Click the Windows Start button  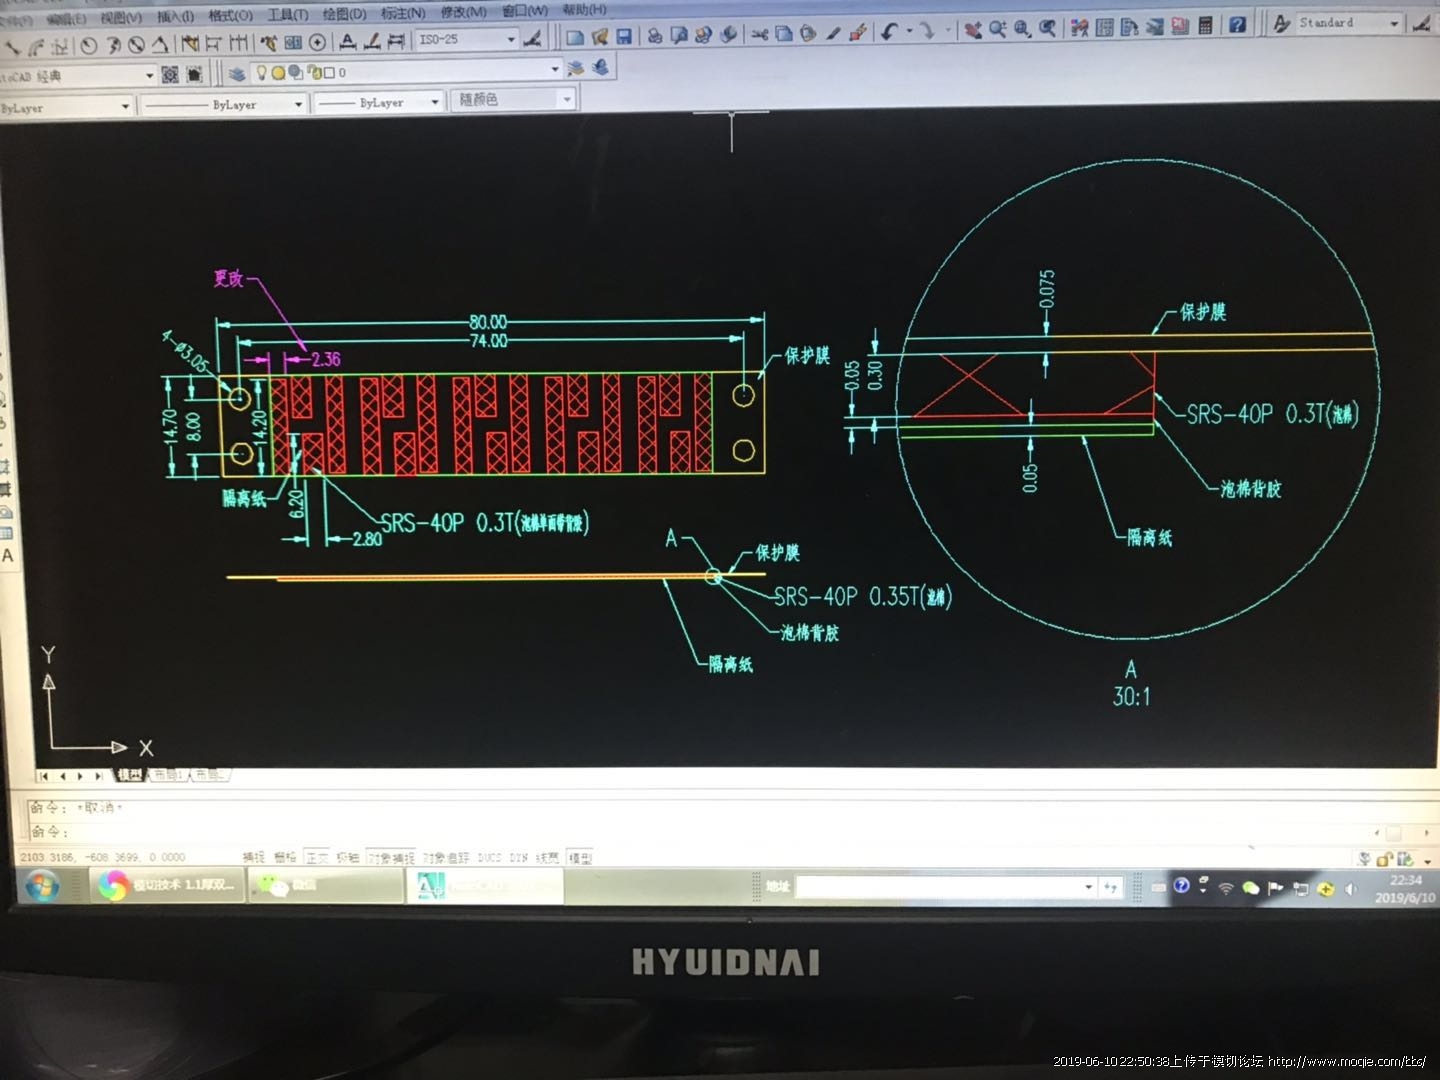click(42, 885)
